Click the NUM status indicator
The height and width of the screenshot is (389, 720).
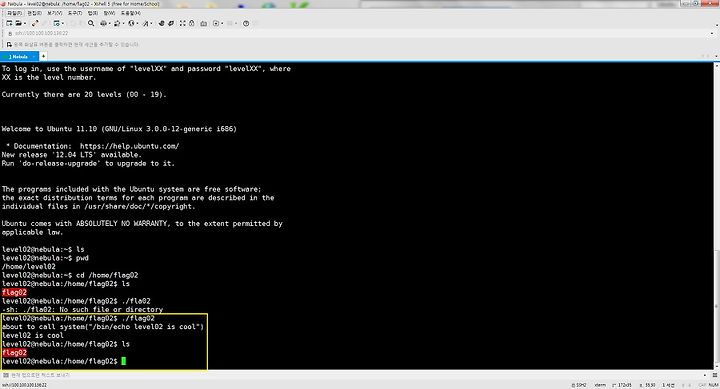tap(714, 385)
